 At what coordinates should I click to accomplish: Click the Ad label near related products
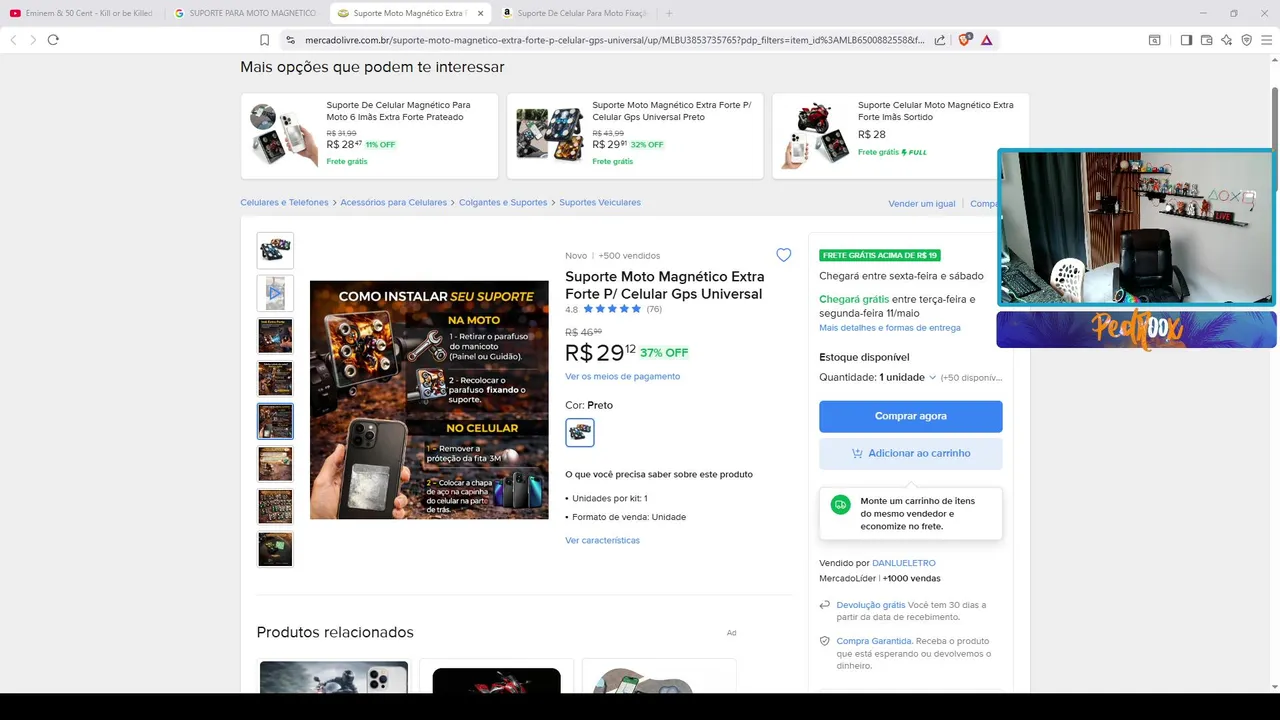coord(731,633)
